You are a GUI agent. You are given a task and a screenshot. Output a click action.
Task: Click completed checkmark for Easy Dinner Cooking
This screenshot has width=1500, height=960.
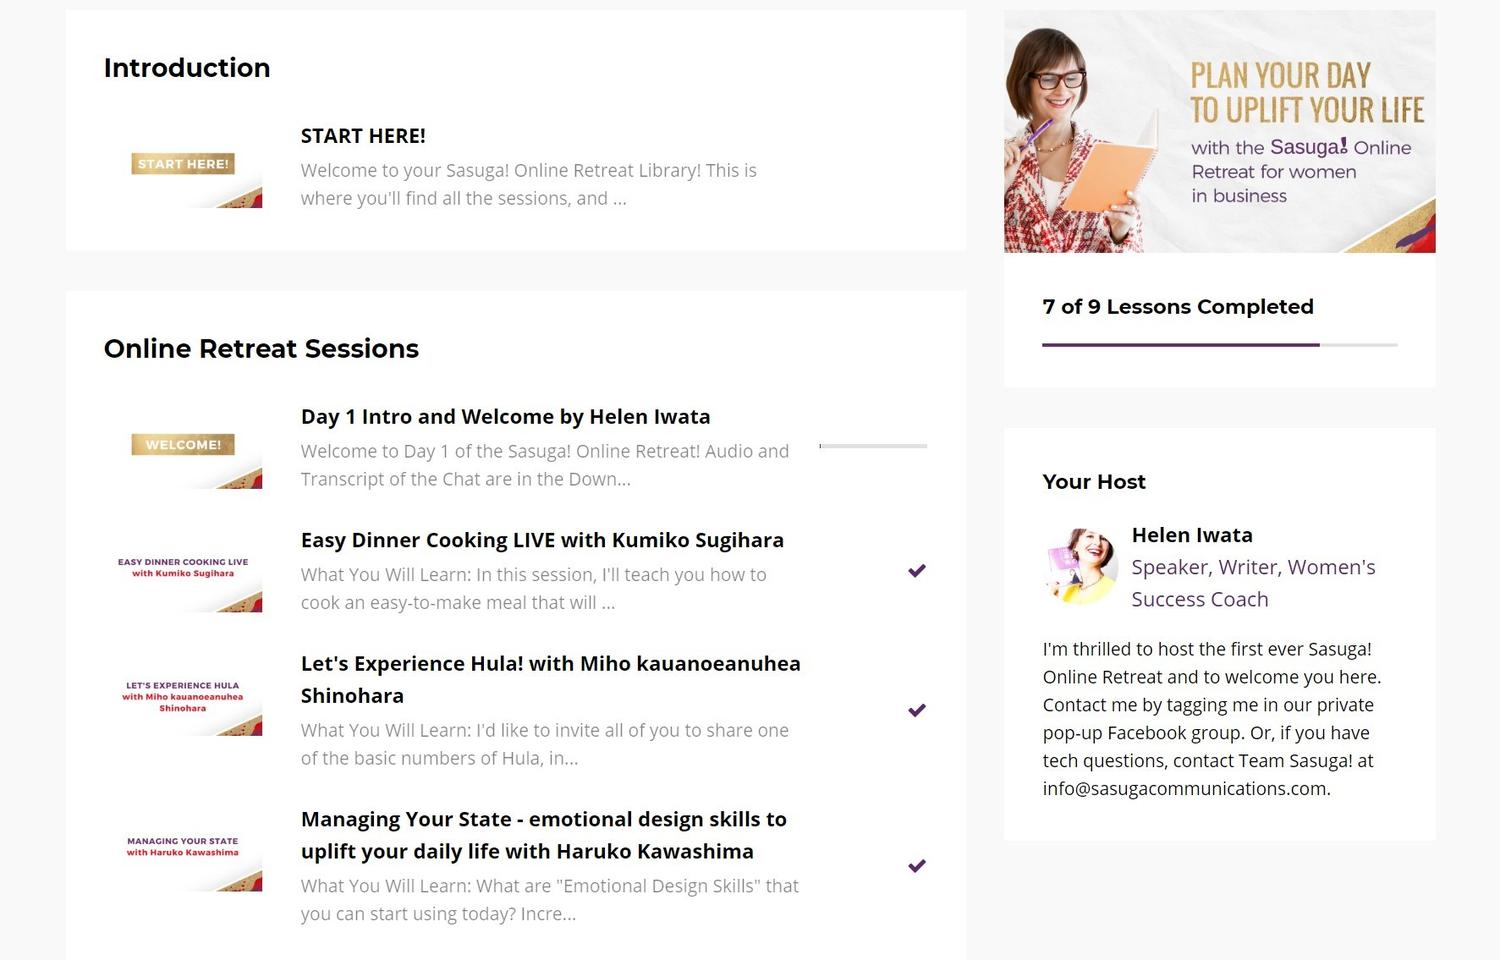(917, 570)
